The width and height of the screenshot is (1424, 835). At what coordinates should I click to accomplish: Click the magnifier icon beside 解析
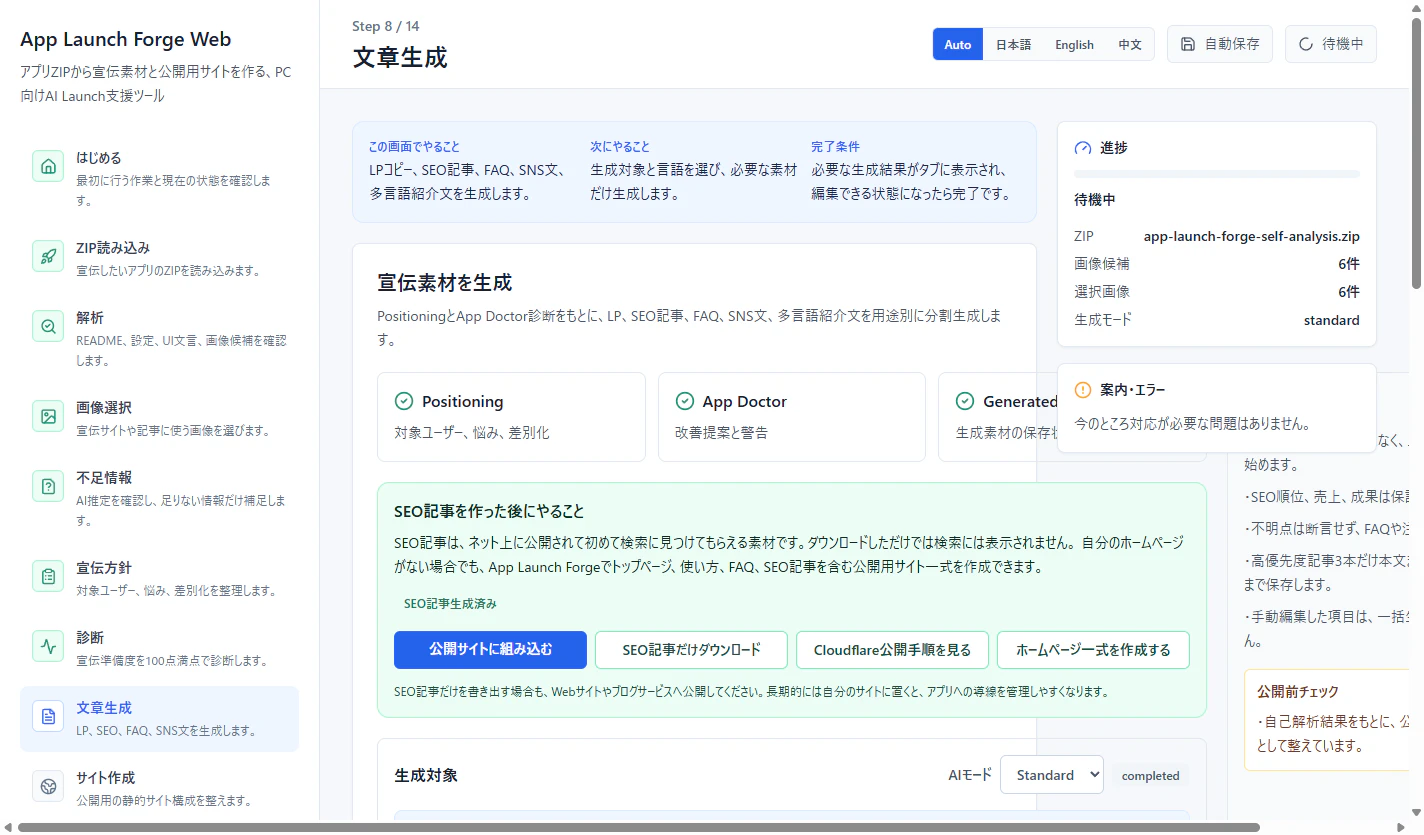coord(48,327)
